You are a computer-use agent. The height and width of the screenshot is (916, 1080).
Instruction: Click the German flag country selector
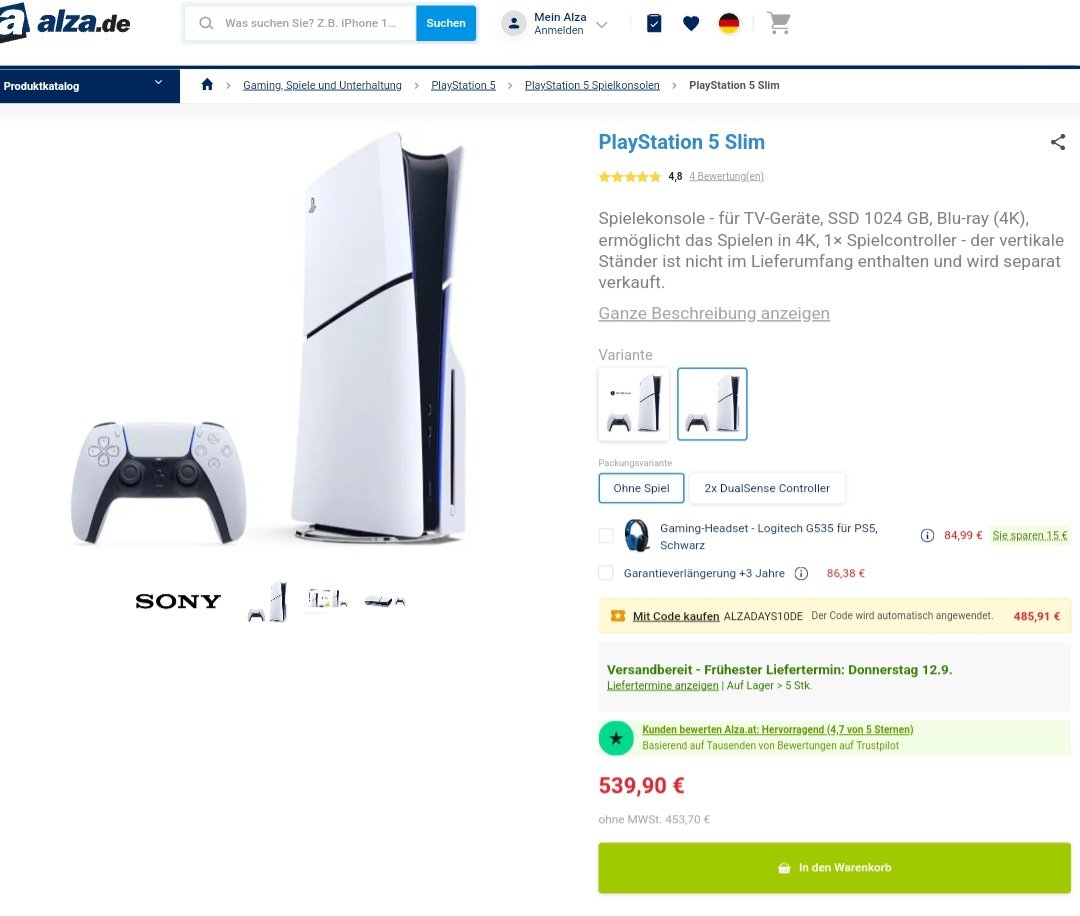pyautogui.click(x=729, y=23)
